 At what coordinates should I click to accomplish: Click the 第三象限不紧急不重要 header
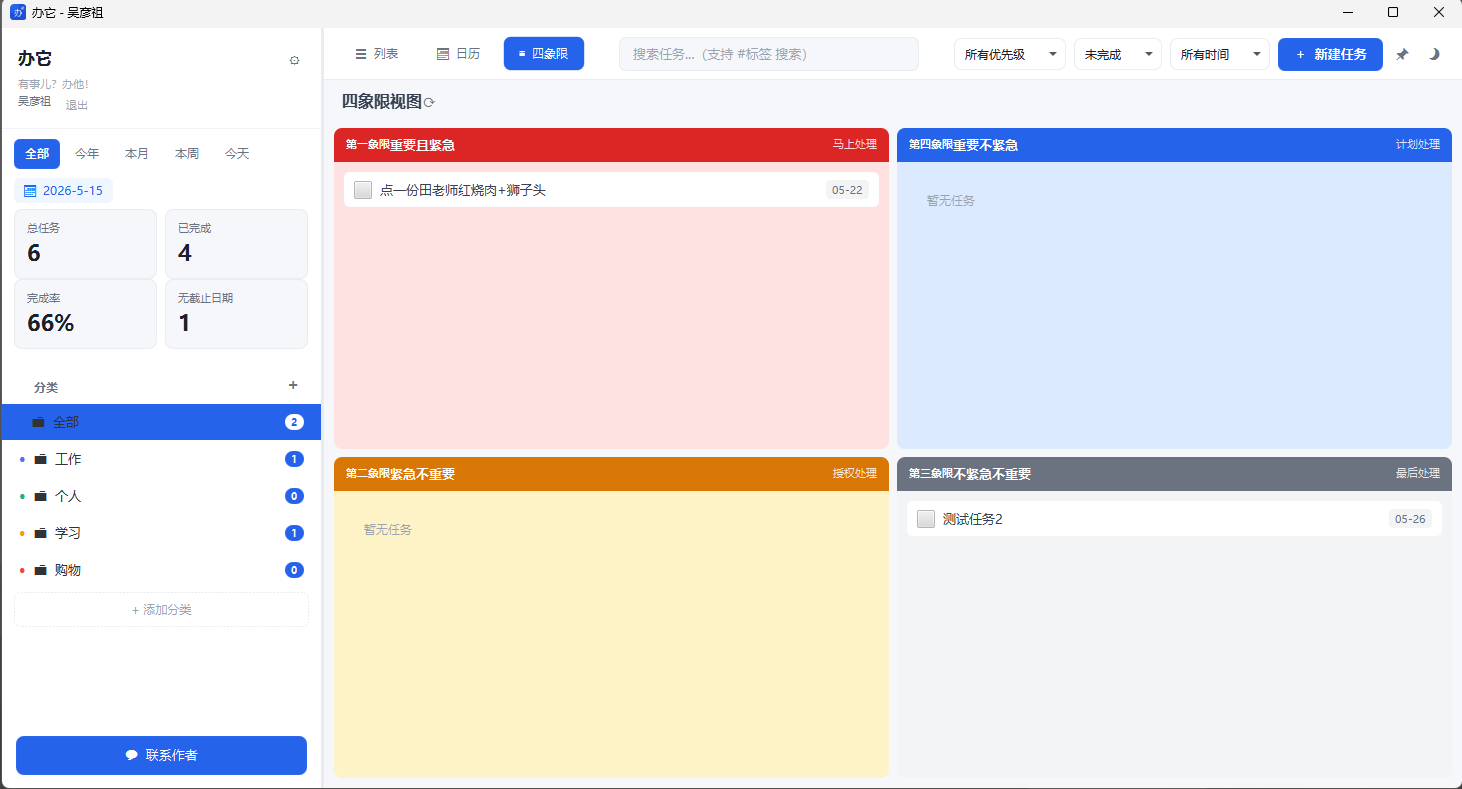(x=1174, y=474)
